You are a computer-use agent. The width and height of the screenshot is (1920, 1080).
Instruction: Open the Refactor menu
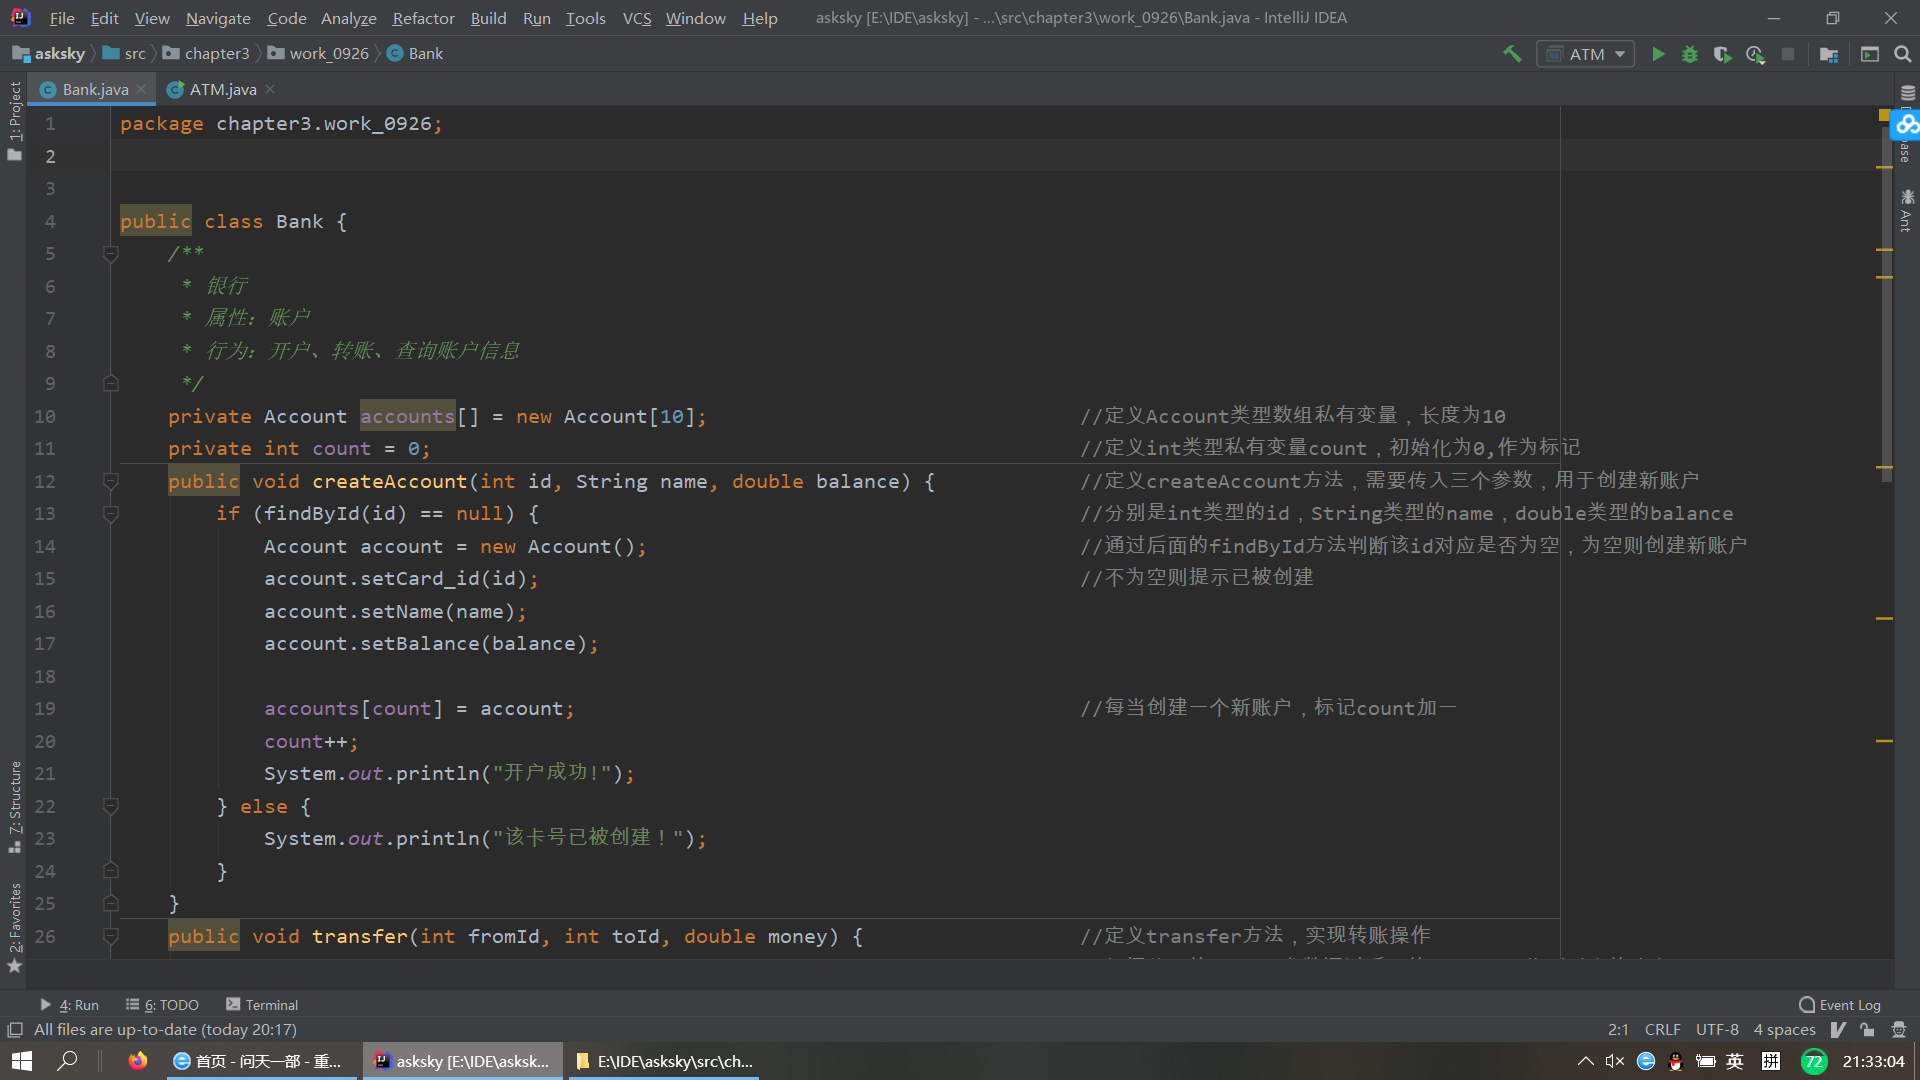click(x=423, y=18)
